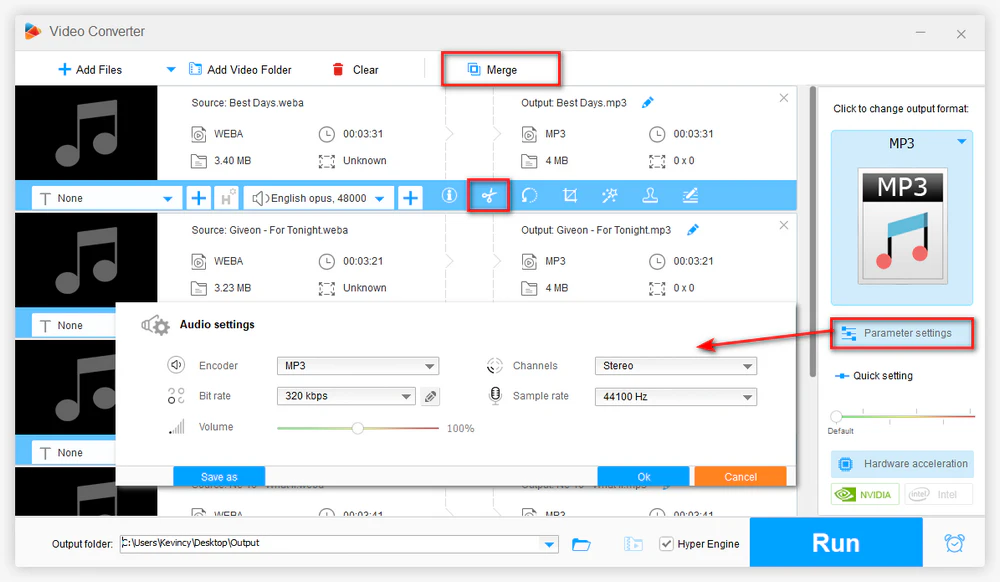This screenshot has width=1000, height=582.
Task: Click the Output folder path field
Action: tap(330, 543)
